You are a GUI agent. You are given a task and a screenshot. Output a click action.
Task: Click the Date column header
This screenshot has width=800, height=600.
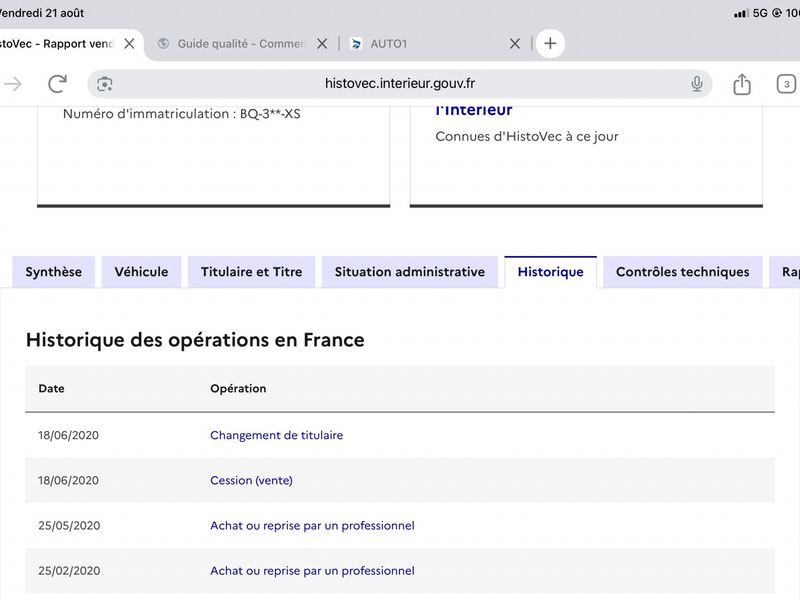(52, 388)
